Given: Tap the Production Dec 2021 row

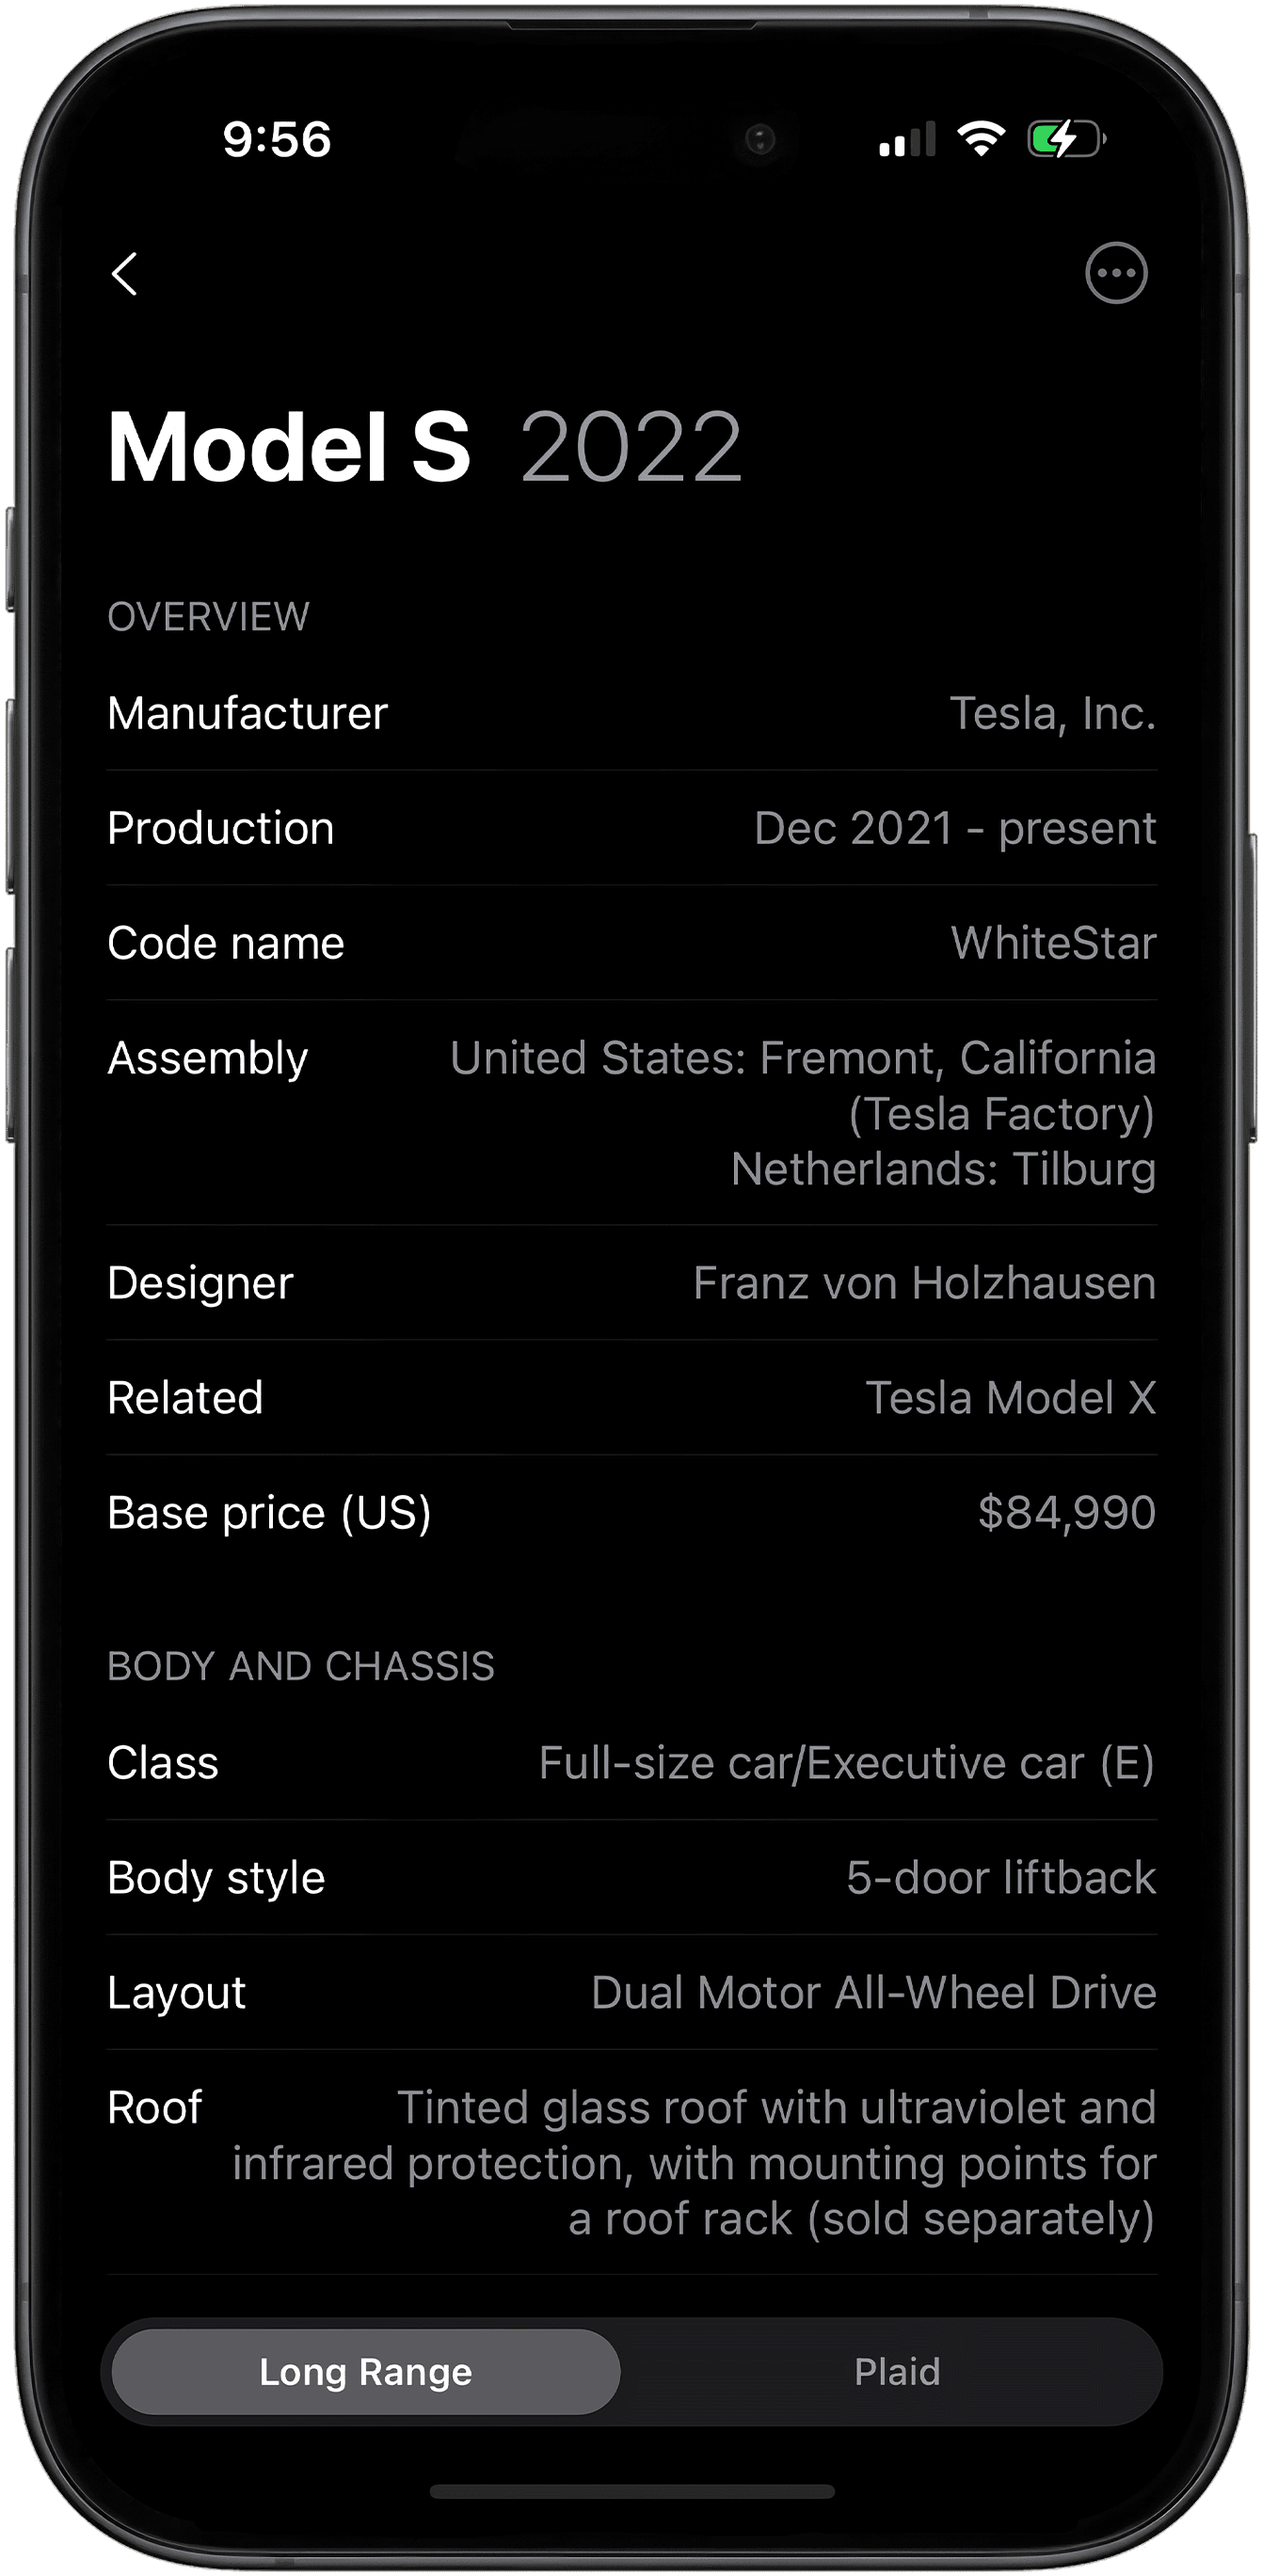Looking at the screenshot, I should [x=632, y=828].
